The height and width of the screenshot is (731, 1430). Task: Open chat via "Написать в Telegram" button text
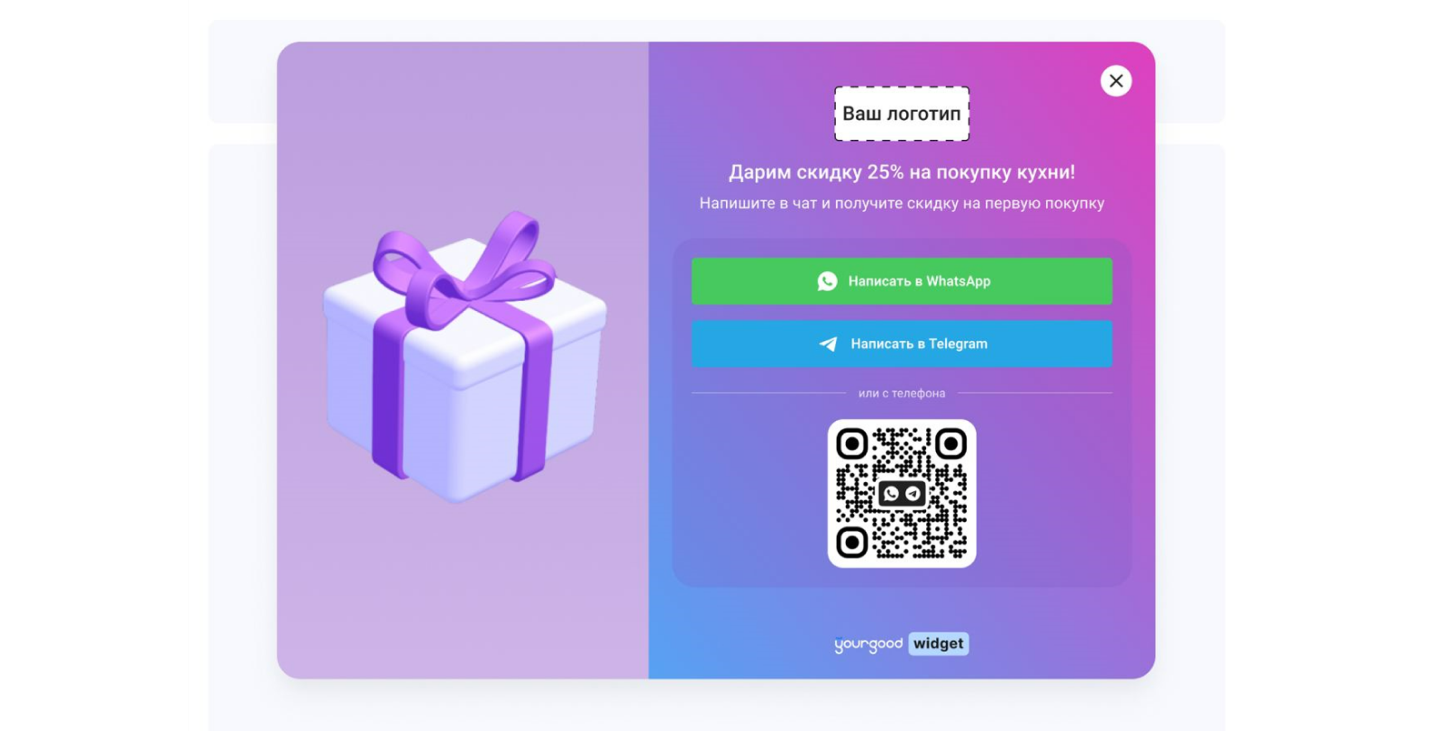tap(919, 344)
